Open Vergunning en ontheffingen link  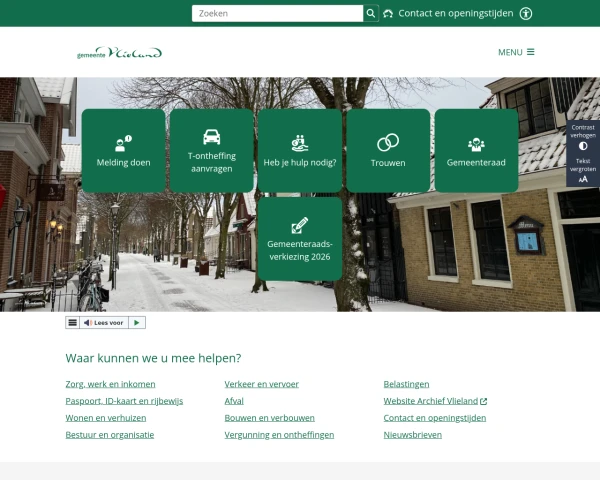pyautogui.click(x=279, y=434)
